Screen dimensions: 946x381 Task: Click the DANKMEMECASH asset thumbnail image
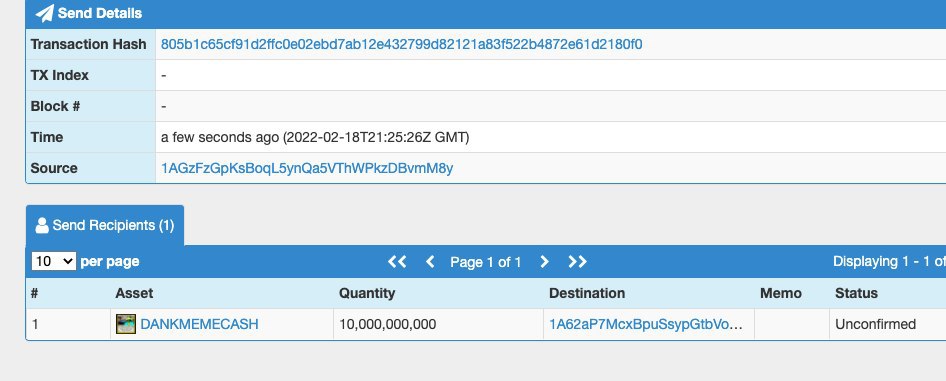tap(125, 324)
